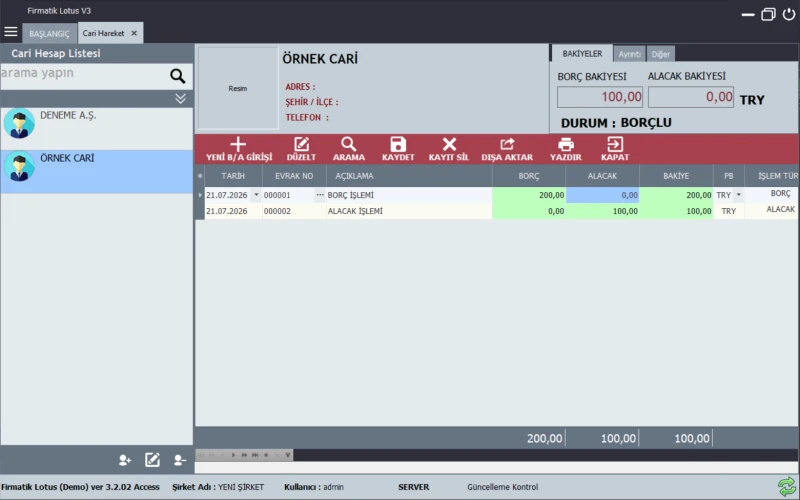Open ARAMA search in toolbar
This screenshot has width=800, height=500.
[x=349, y=149]
